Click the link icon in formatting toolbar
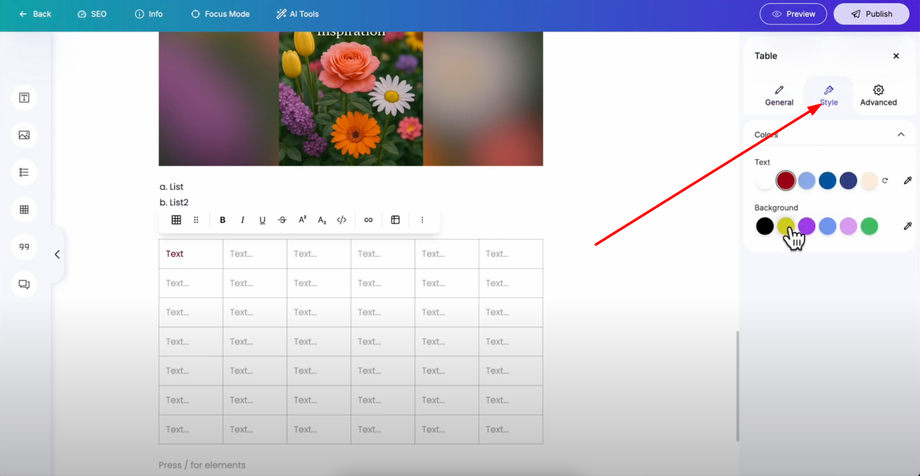Screen dimensions: 920x476 [368, 220]
